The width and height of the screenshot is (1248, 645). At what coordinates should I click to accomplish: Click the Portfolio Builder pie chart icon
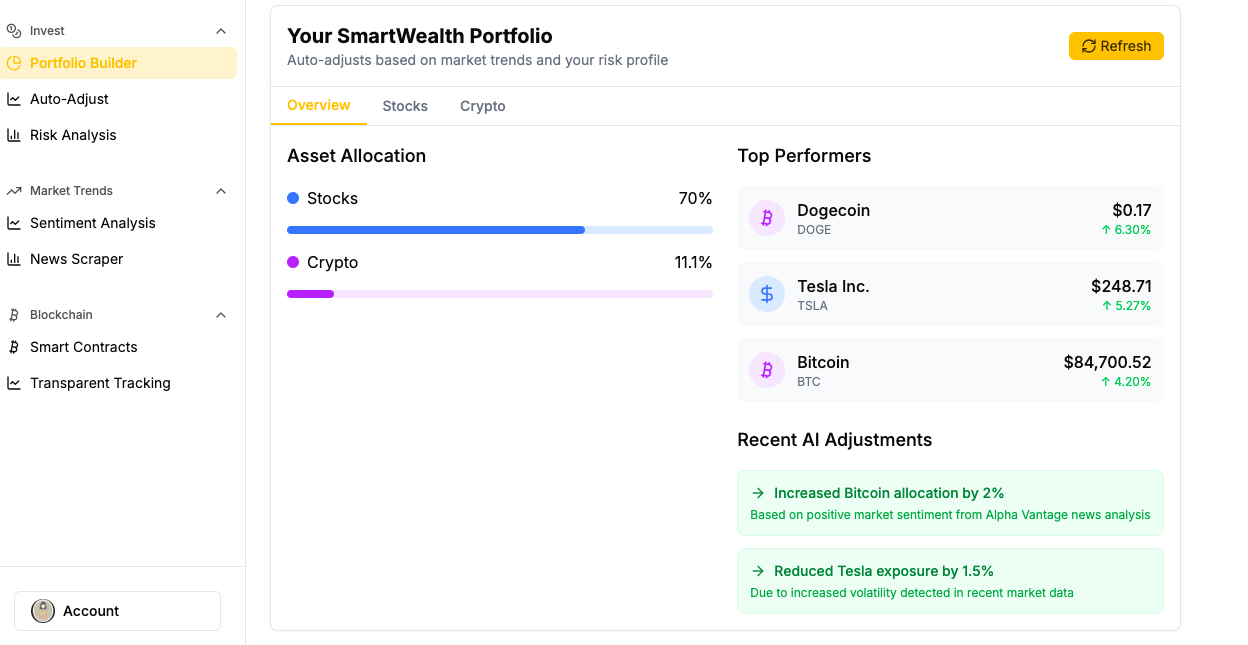[14, 63]
